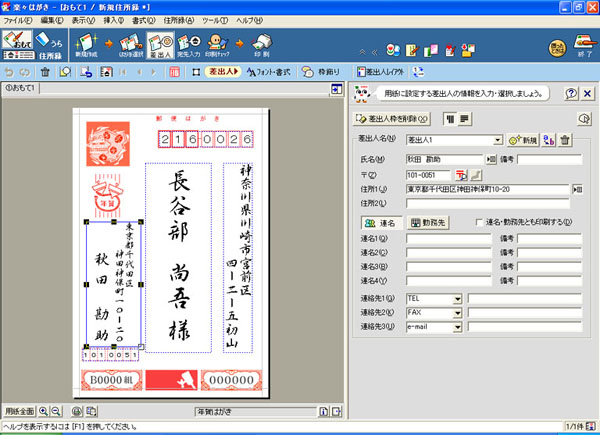The image size is (600, 435).
Task: Click the 新規作成 (new) toolbar icon
Action: pyautogui.click(x=86, y=45)
